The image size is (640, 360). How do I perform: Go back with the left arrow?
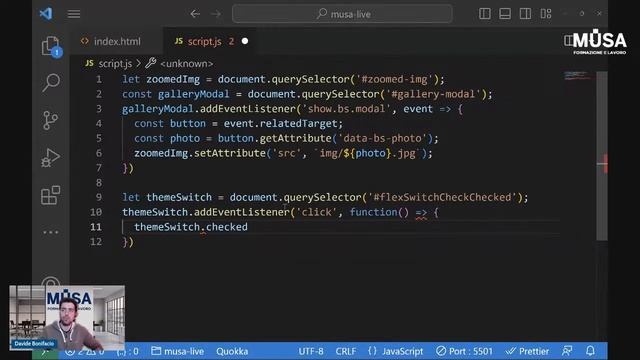(195, 14)
